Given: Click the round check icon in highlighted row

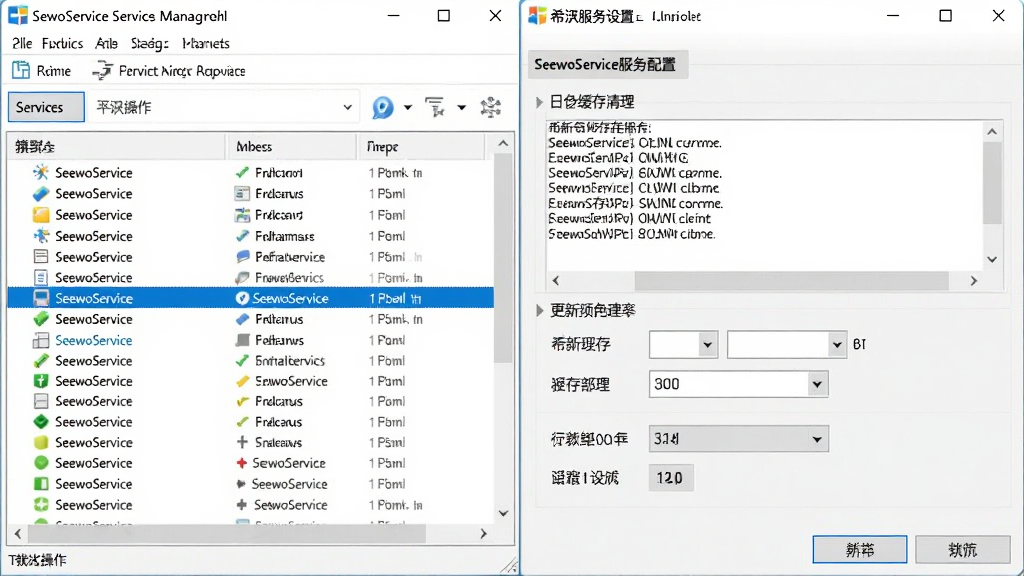Looking at the screenshot, I should click(242, 298).
